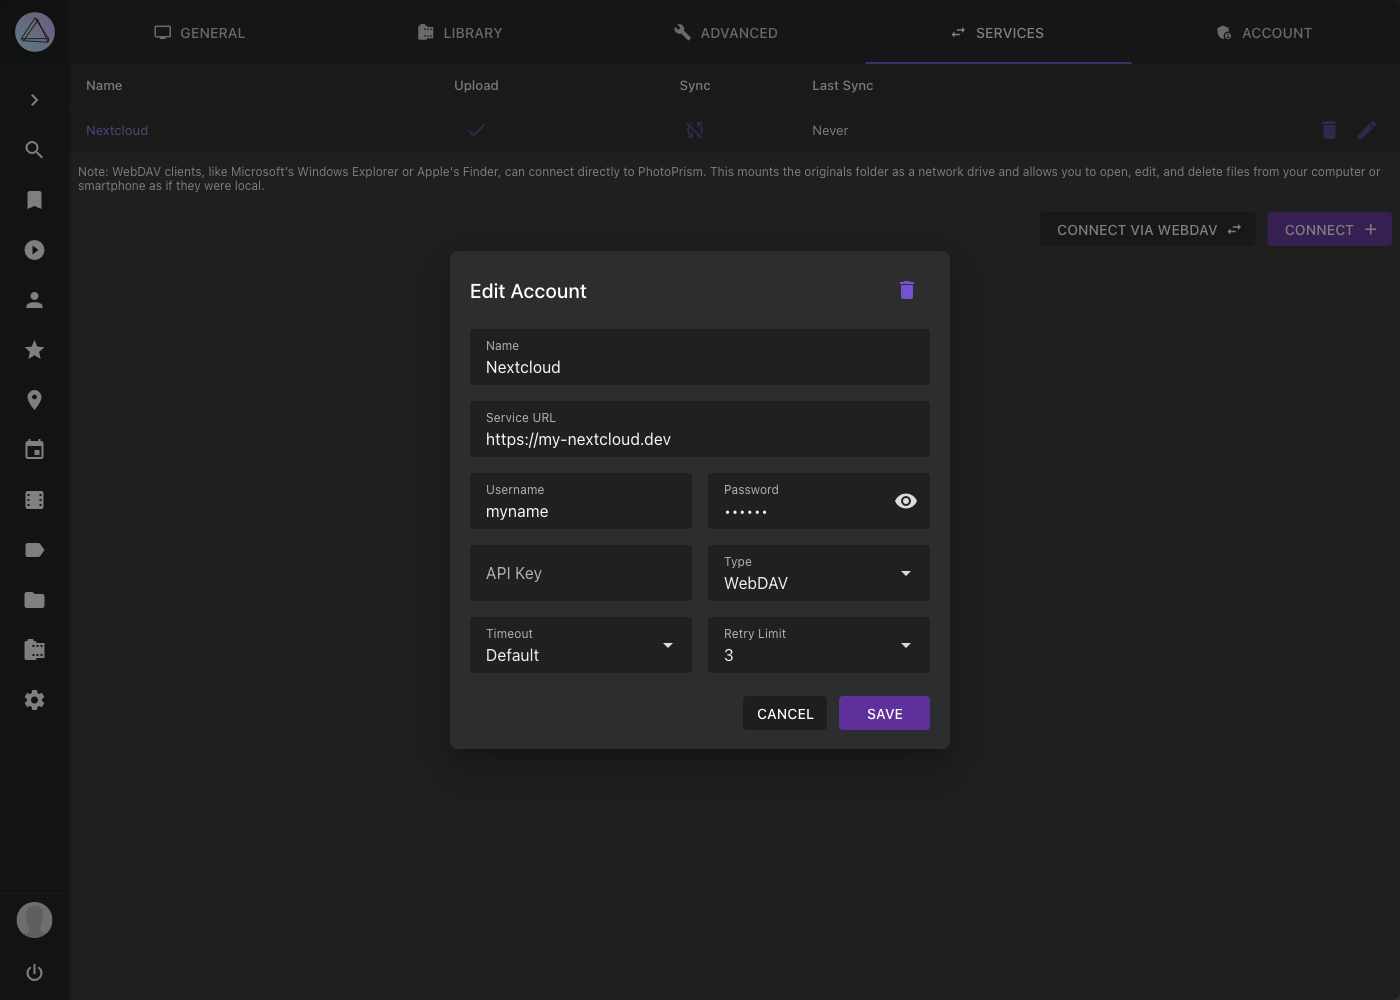Open the Favorites section

(34, 350)
